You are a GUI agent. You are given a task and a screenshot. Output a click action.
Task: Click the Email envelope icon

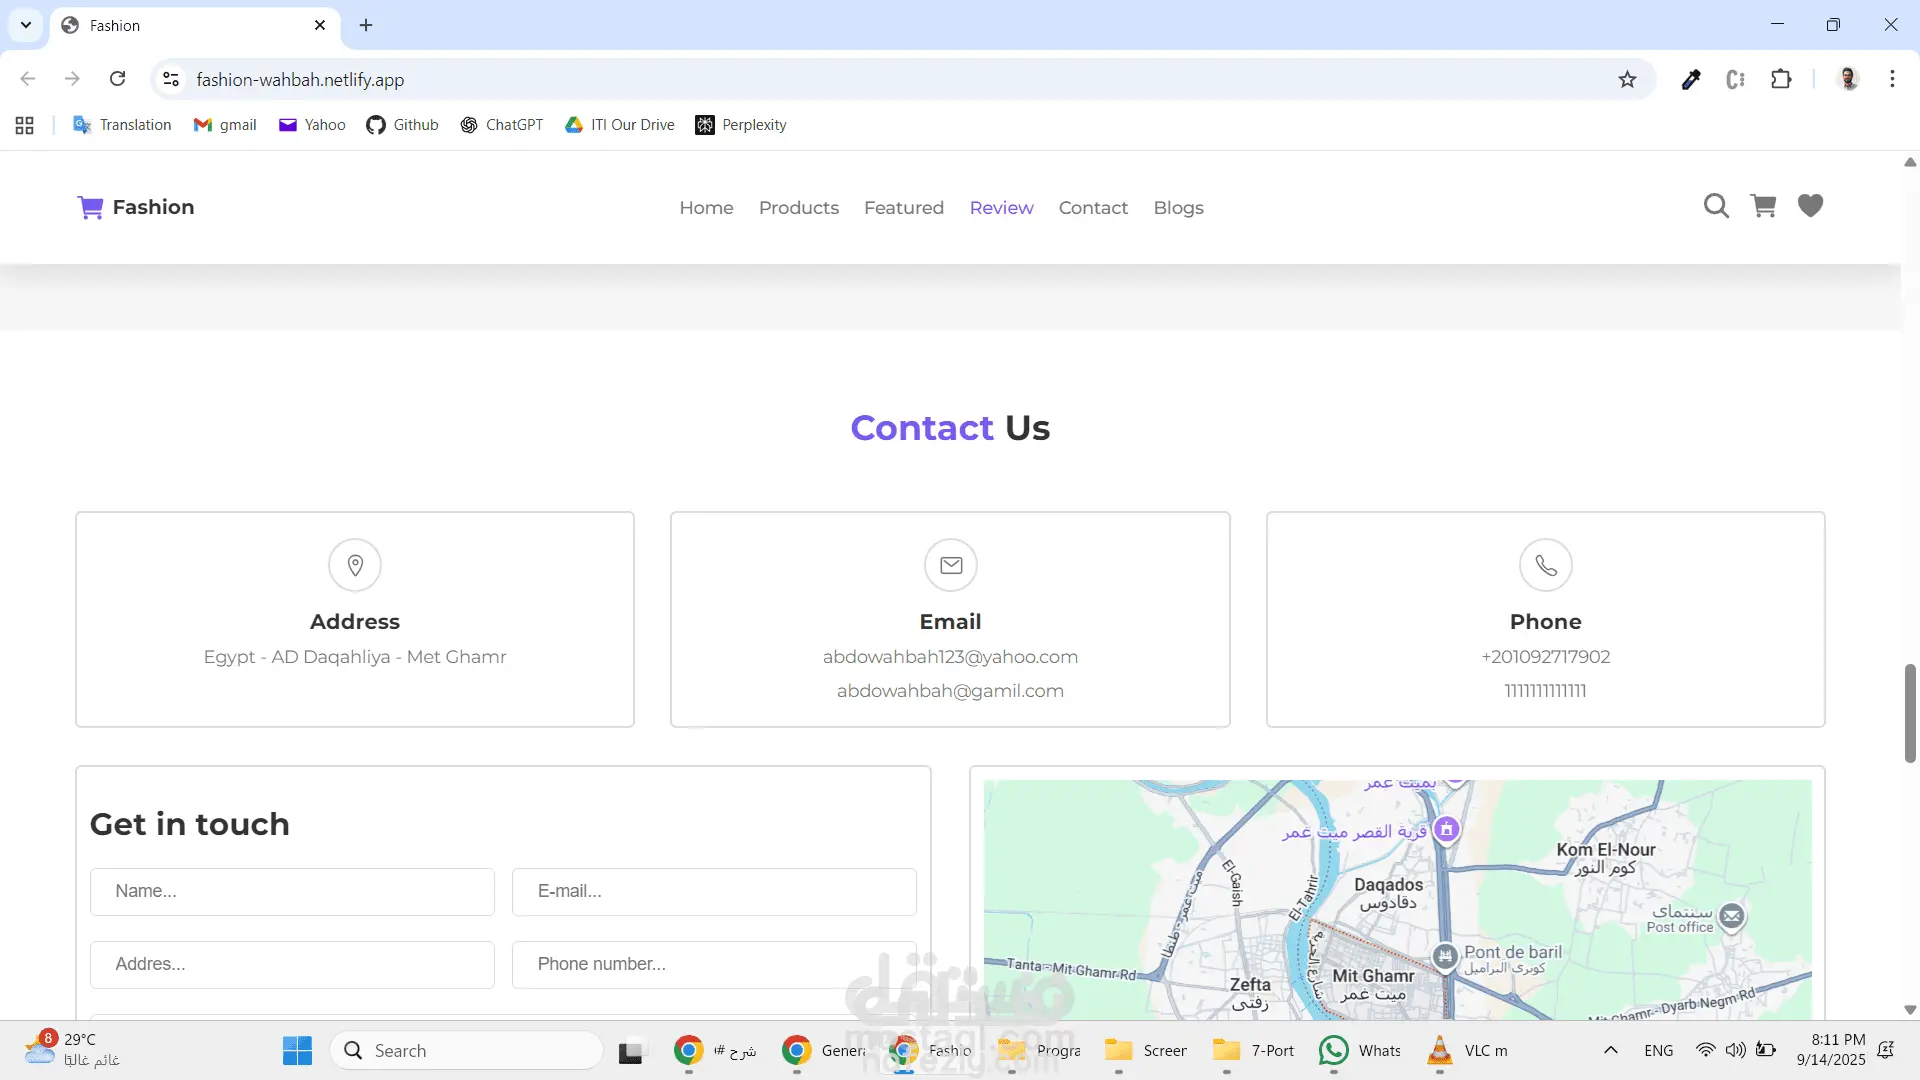pos(951,565)
